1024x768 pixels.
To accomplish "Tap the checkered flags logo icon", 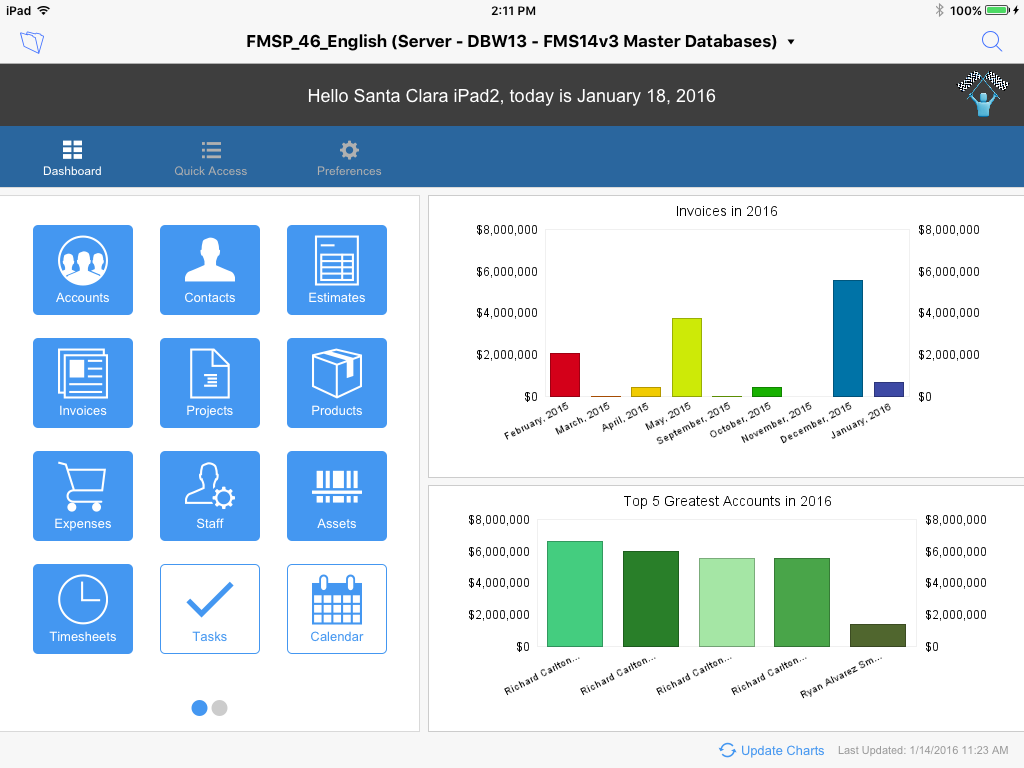I will 983,93.
